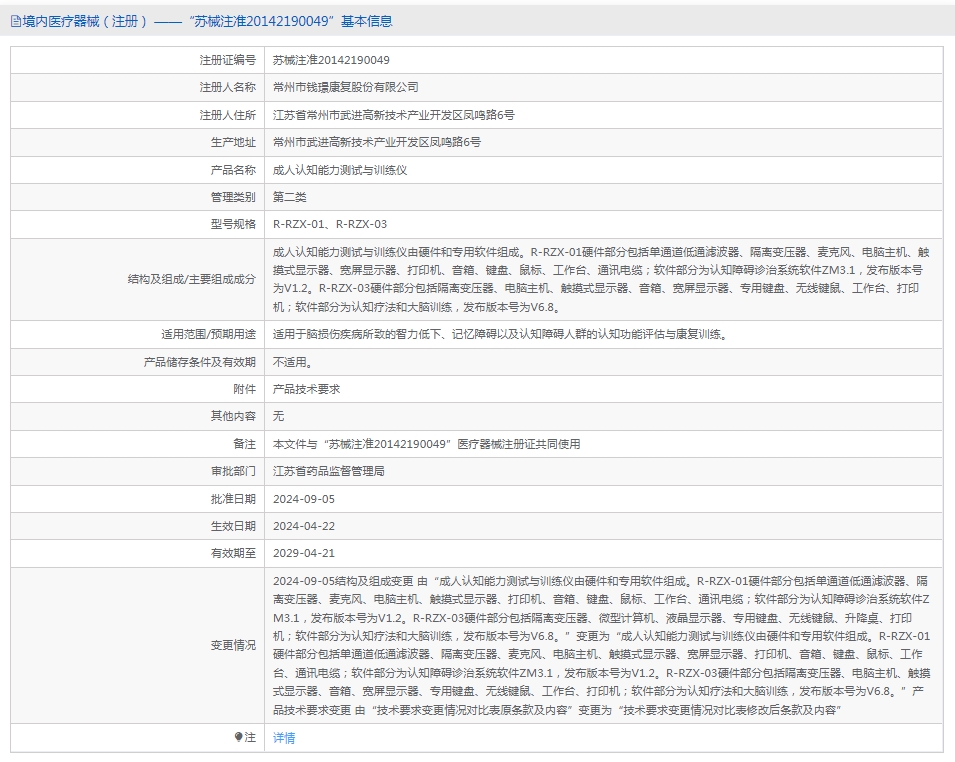Click attachment value 产品技术要求

pos(306,389)
